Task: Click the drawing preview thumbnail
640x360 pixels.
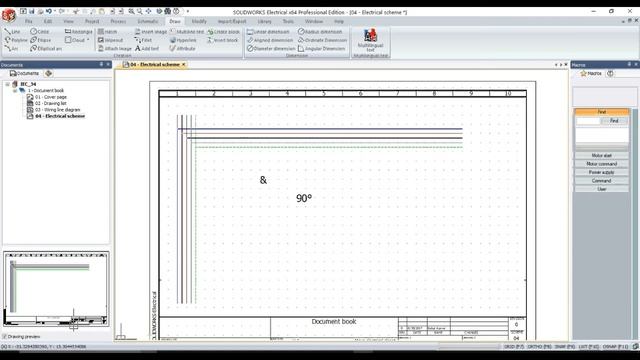Action: (56, 289)
